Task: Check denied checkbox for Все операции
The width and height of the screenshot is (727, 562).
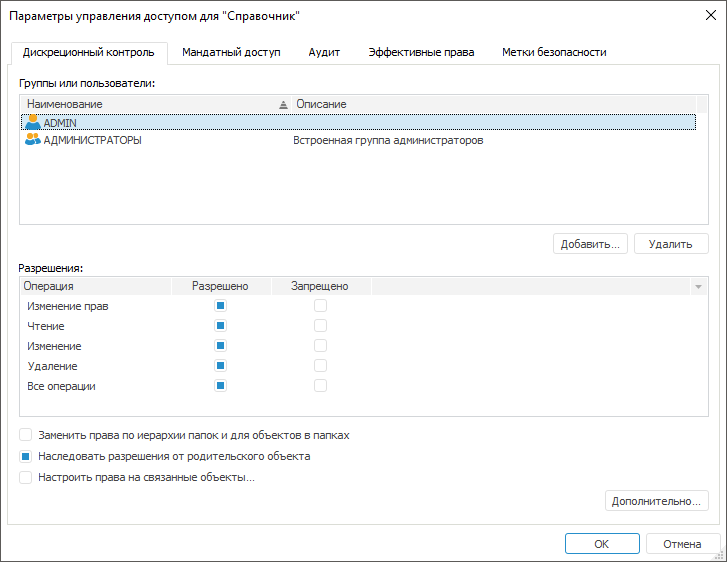Action: 321,386
